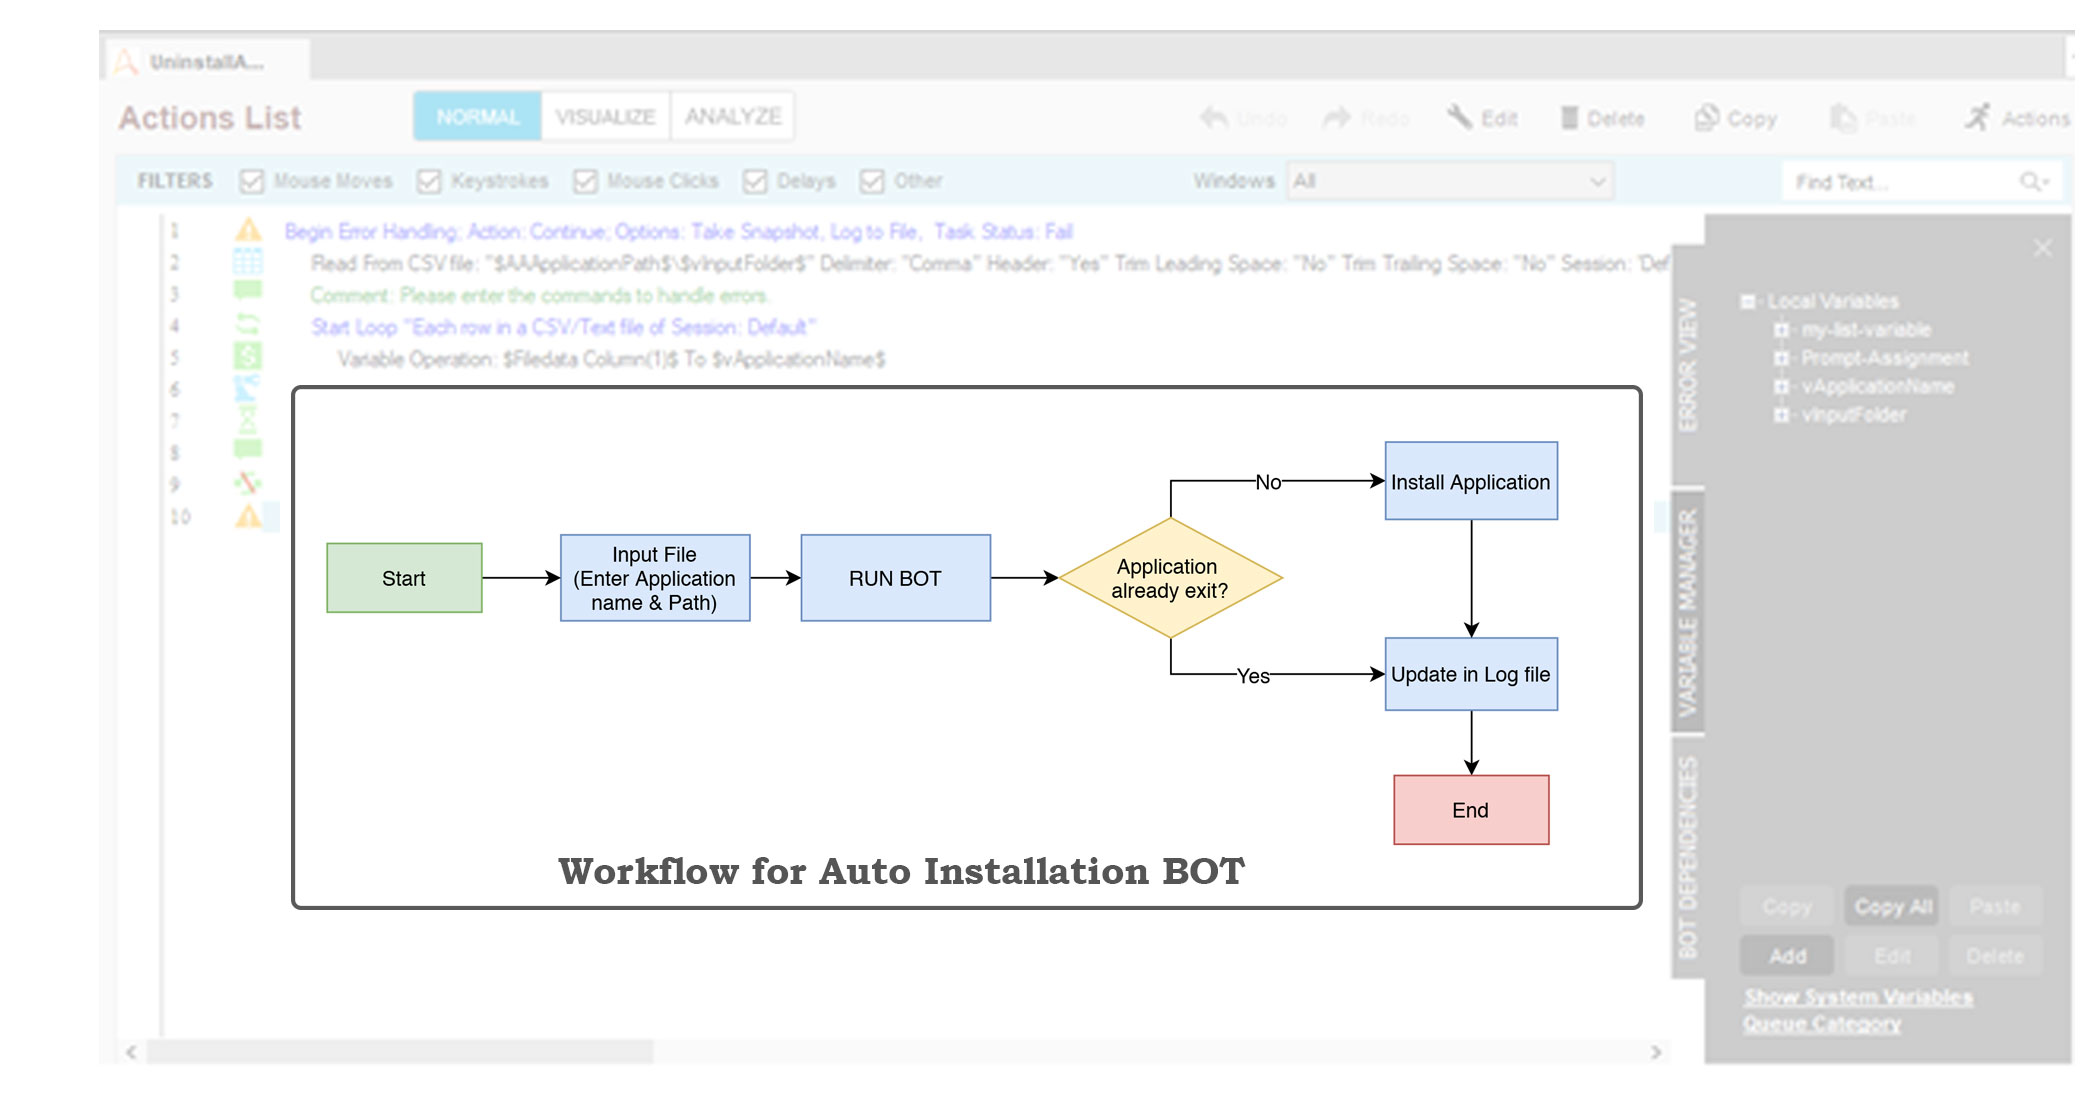Click the horizontal scrollbar at the bottom

[x=400, y=1052]
